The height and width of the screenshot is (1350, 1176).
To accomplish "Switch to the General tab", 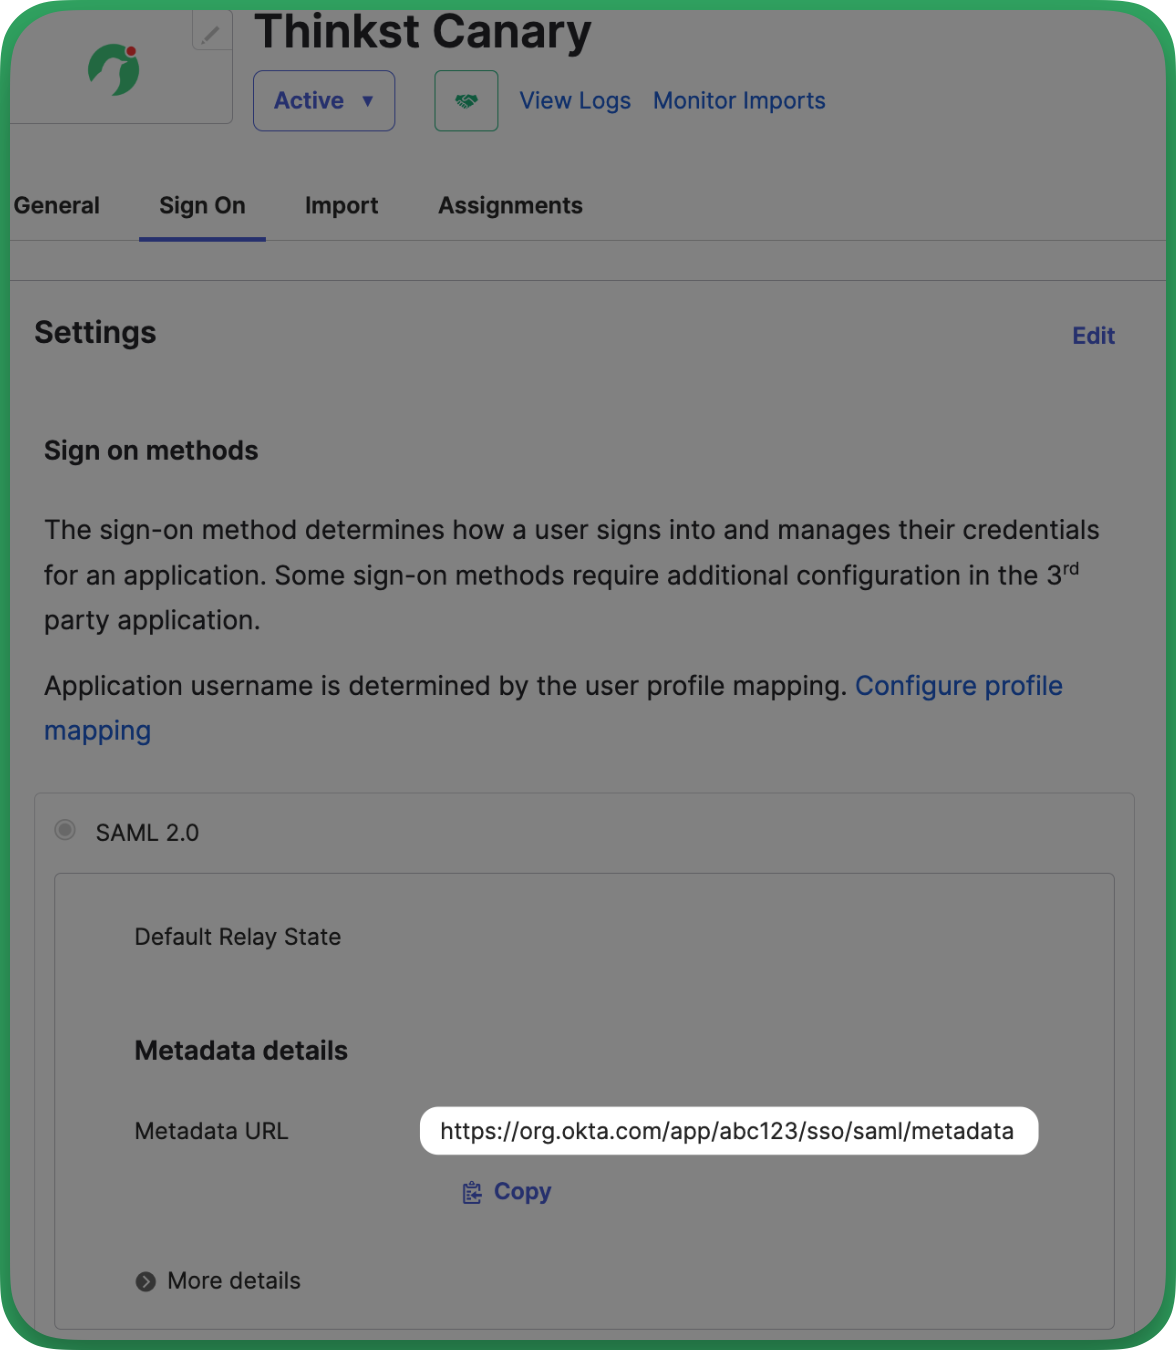I will 57,206.
